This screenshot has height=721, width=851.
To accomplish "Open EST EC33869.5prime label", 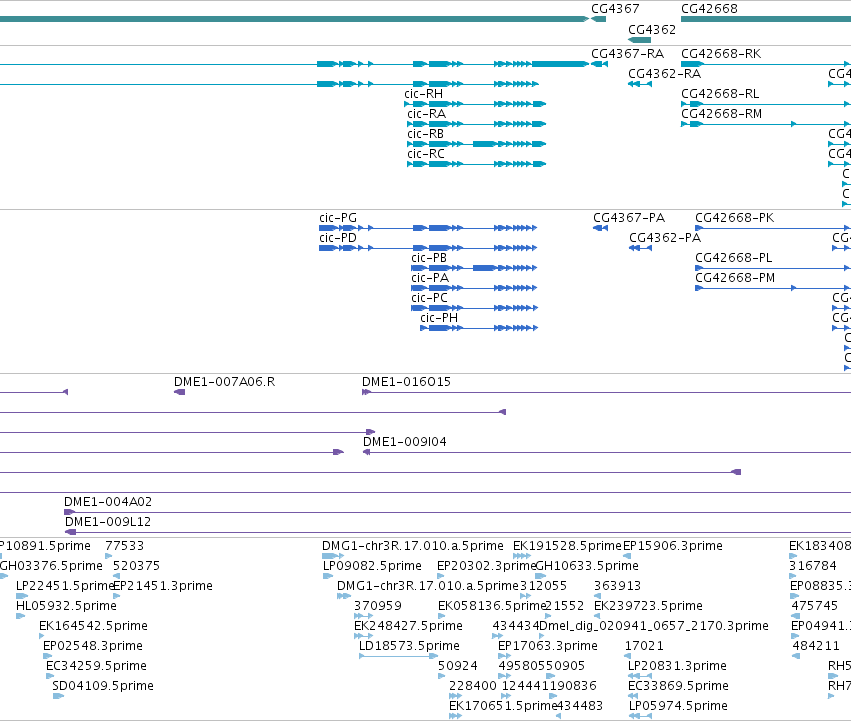I will 678,686.
